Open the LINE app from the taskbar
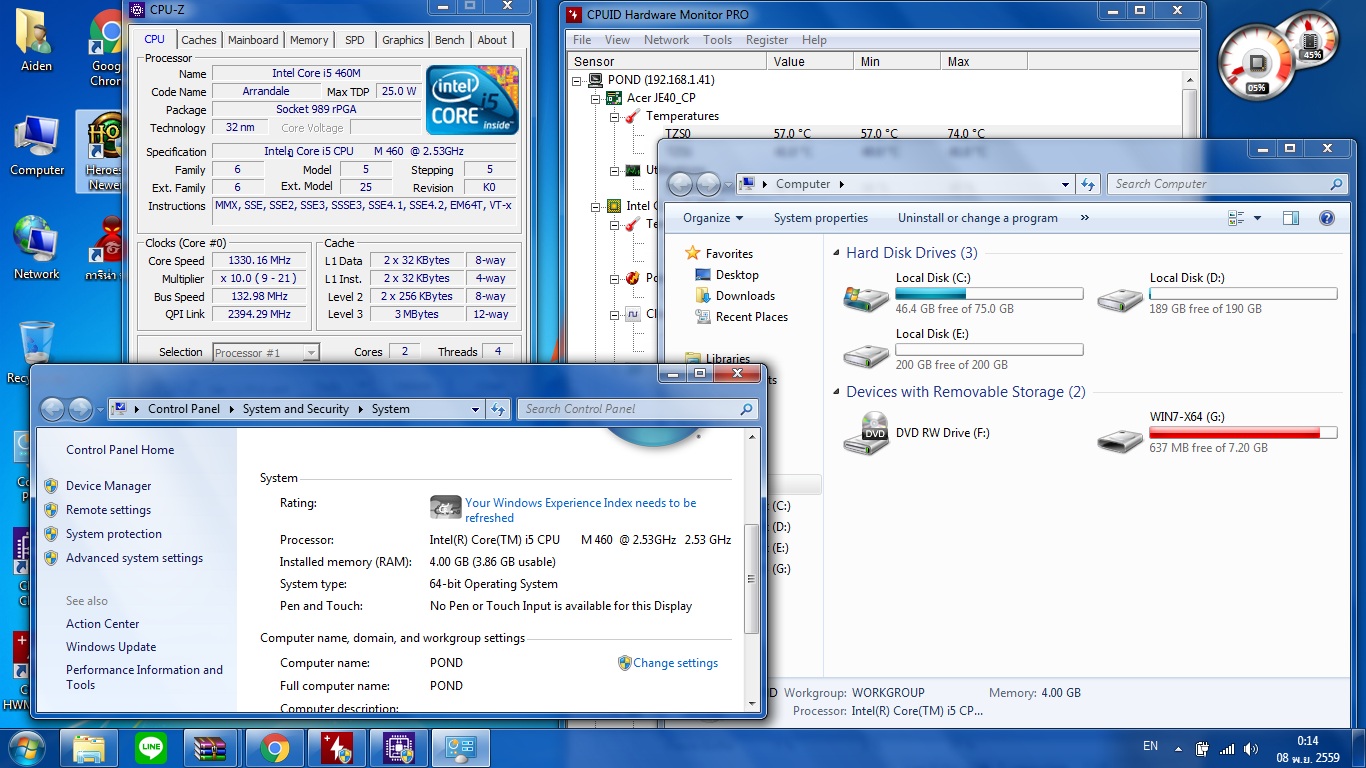The image size is (1366, 768). [151, 747]
